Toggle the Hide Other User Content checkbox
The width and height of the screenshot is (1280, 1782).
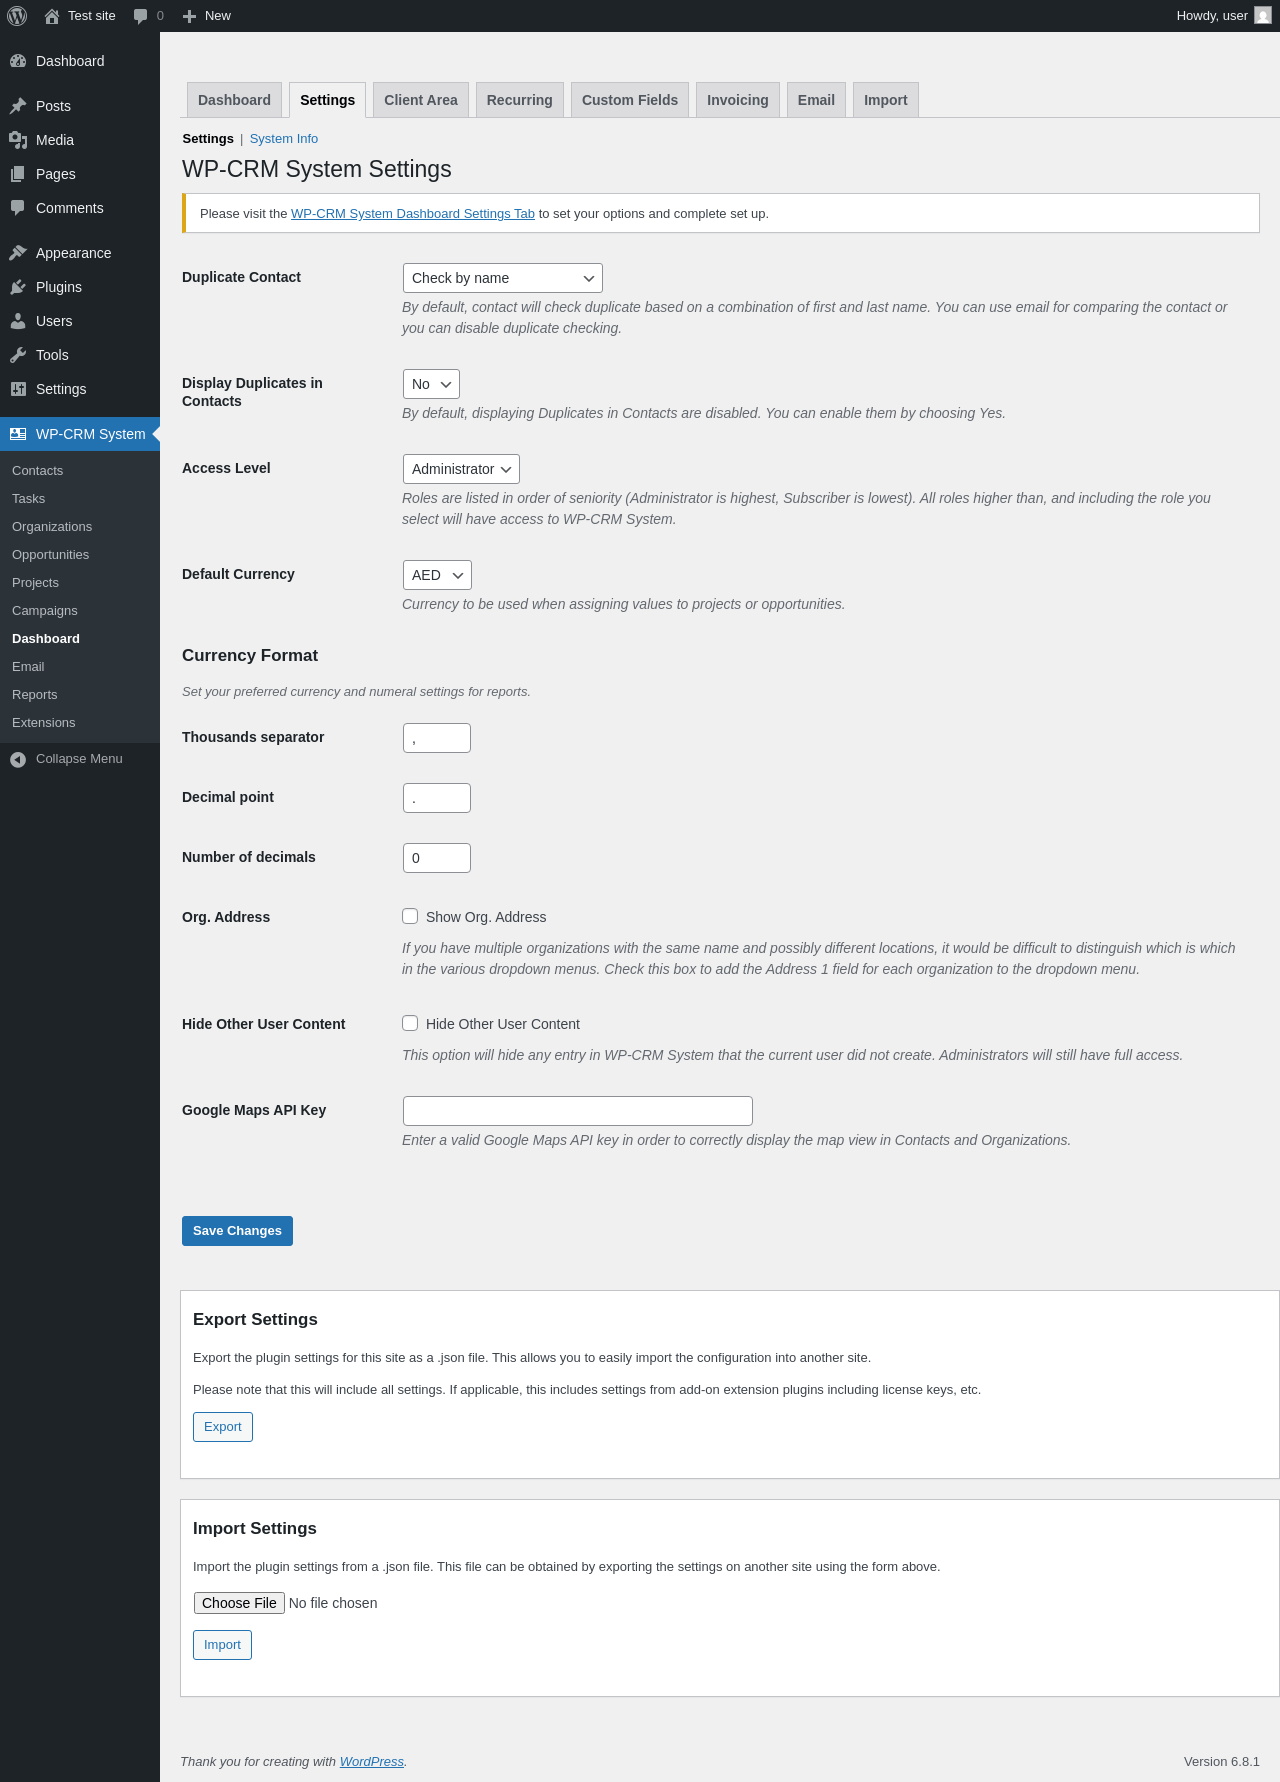410,1023
